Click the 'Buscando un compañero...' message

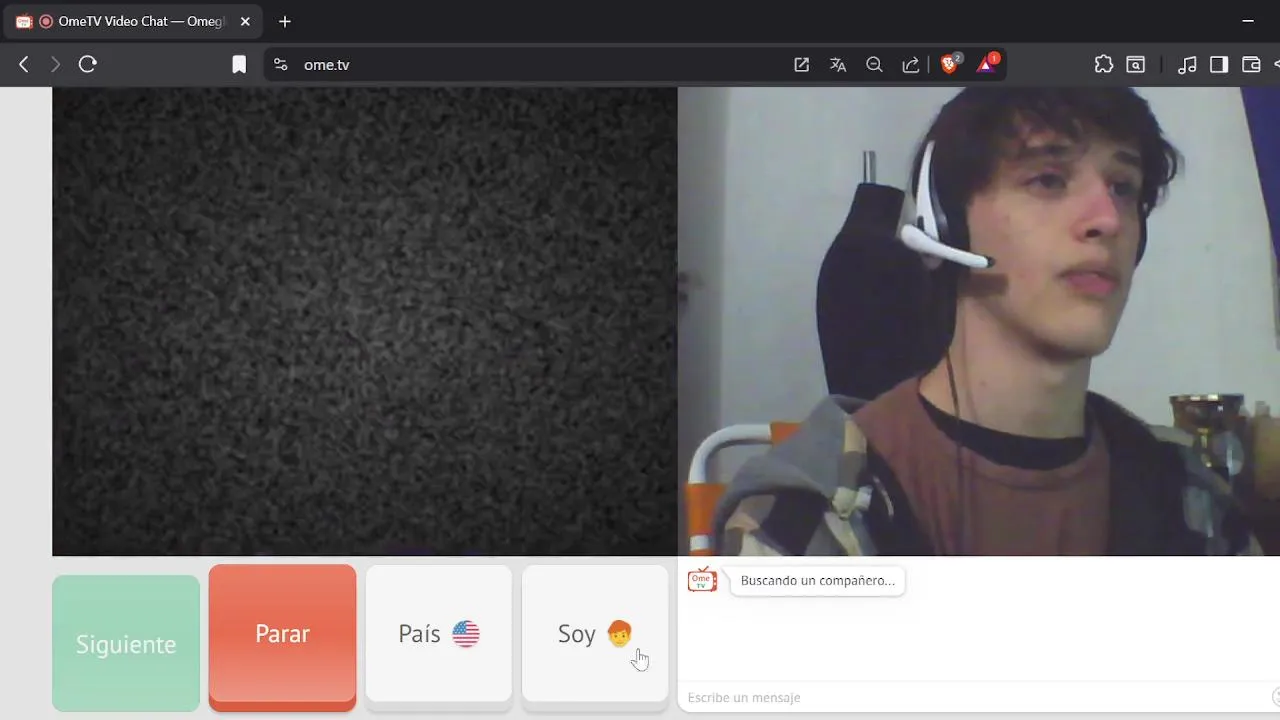[x=818, y=580]
